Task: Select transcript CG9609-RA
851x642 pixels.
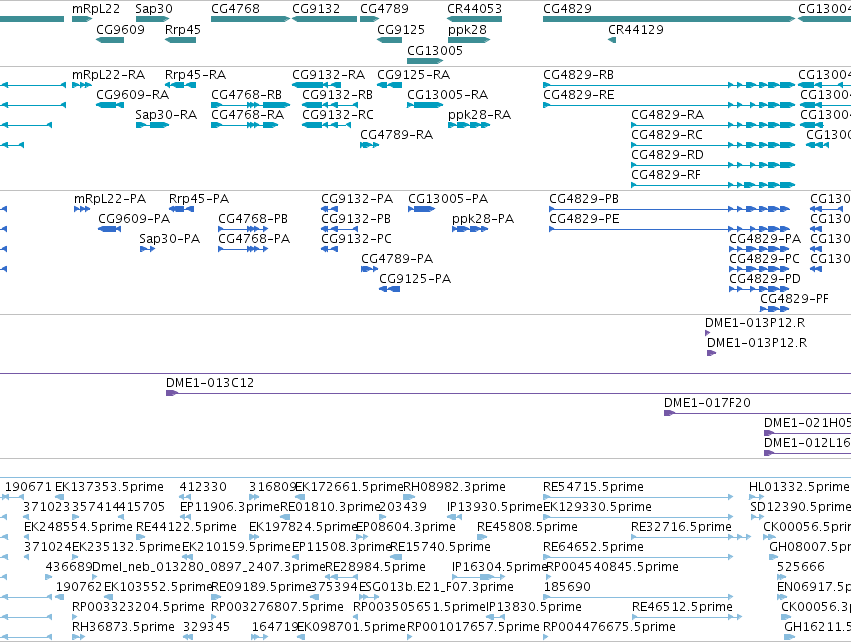Action: click(x=110, y=105)
